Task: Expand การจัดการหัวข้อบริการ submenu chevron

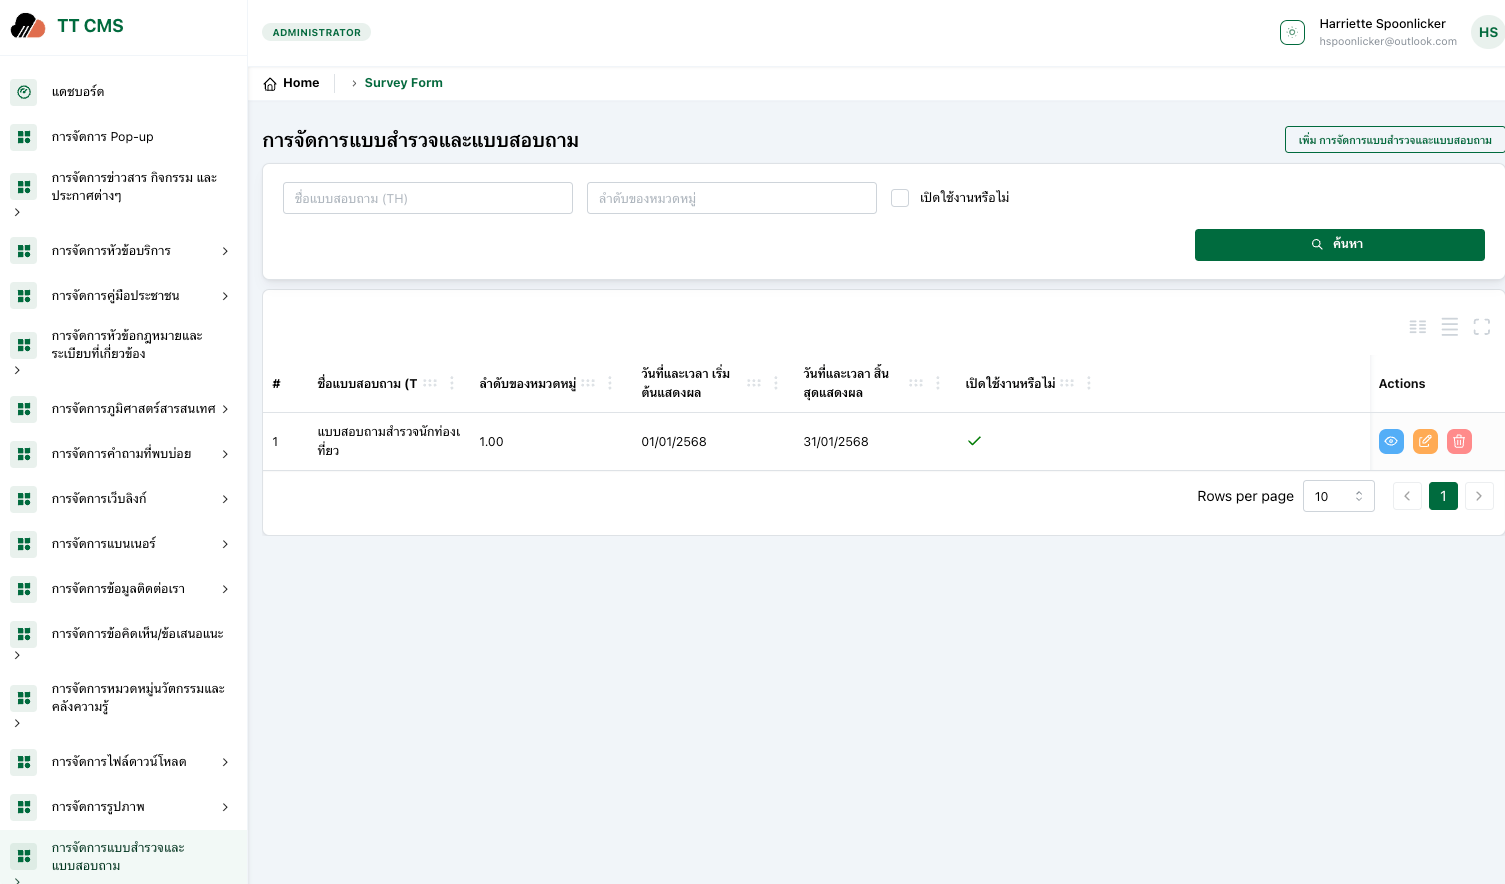Action: (225, 251)
